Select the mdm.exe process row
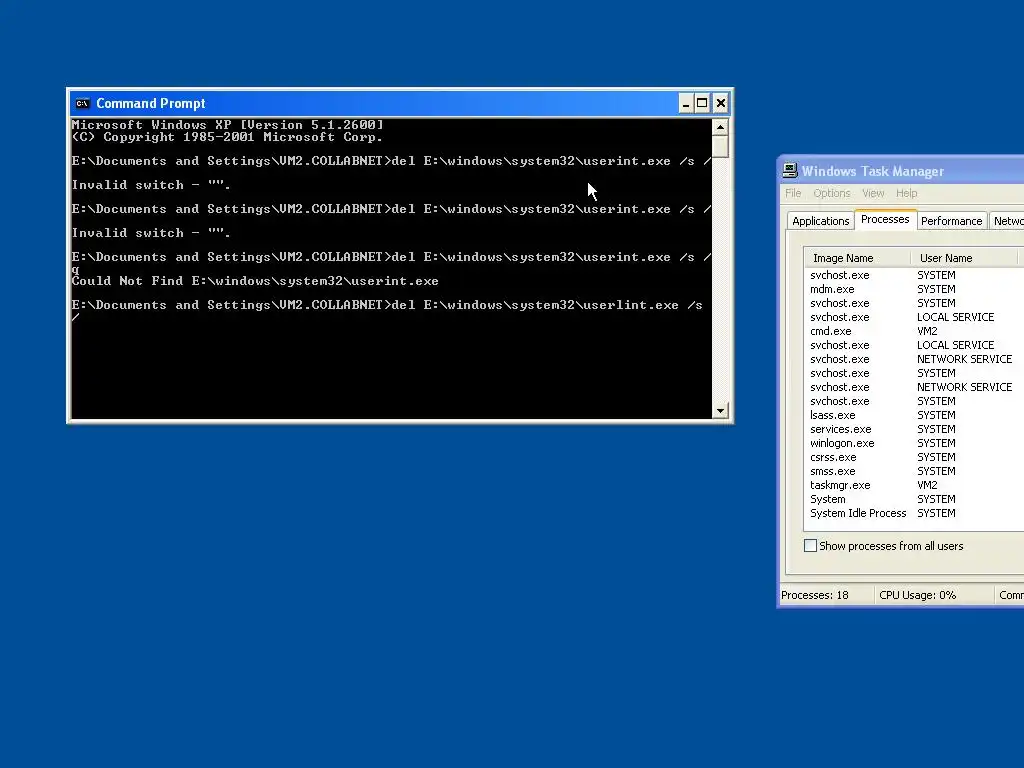 (914, 289)
